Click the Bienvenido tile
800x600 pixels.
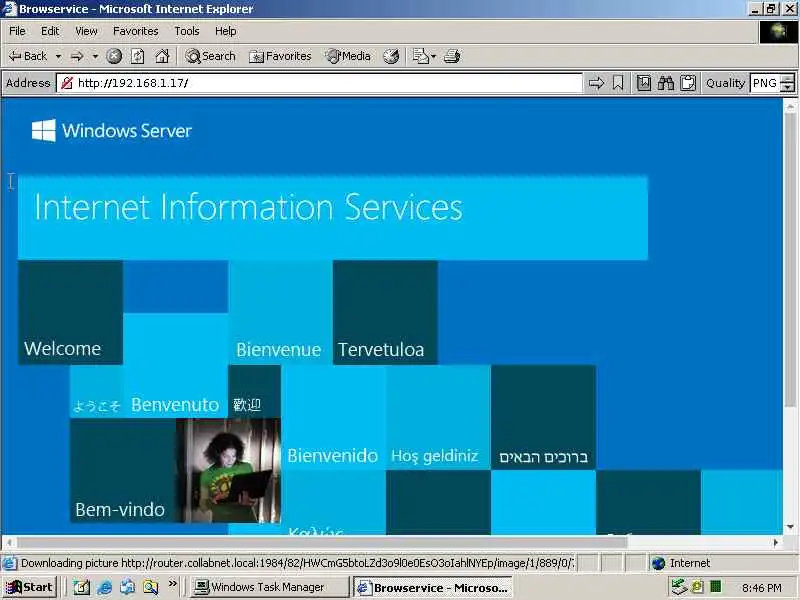coord(333,417)
